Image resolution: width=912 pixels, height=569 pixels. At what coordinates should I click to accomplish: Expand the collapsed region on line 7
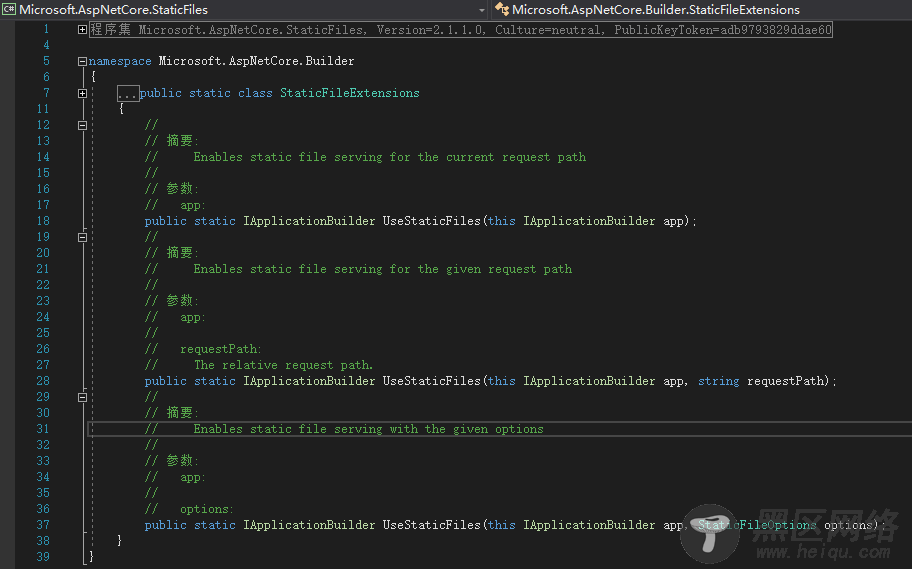click(83, 93)
